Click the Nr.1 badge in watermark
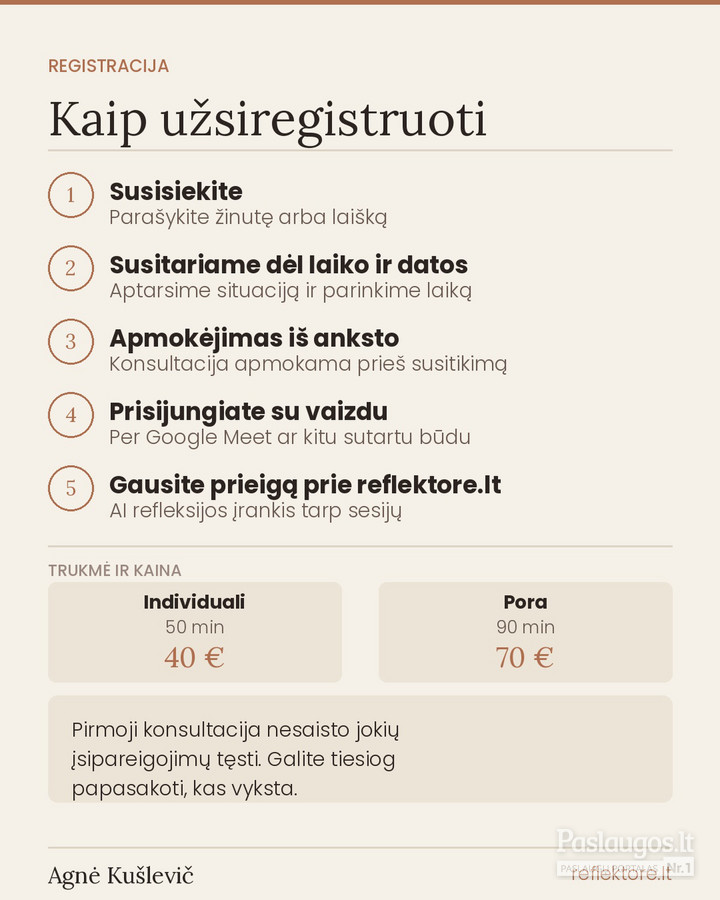 tap(679, 867)
